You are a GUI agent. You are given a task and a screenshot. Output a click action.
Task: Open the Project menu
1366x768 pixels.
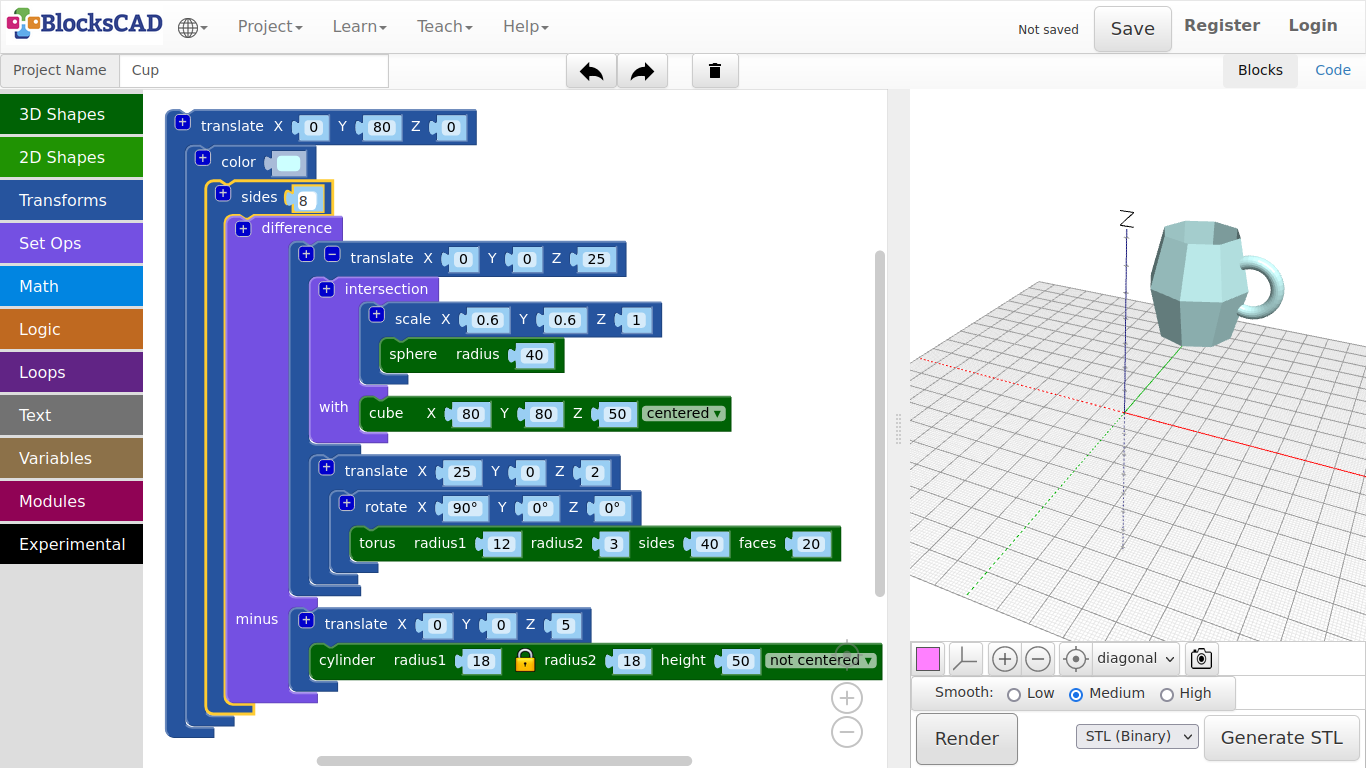pyautogui.click(x=270, y=27)
